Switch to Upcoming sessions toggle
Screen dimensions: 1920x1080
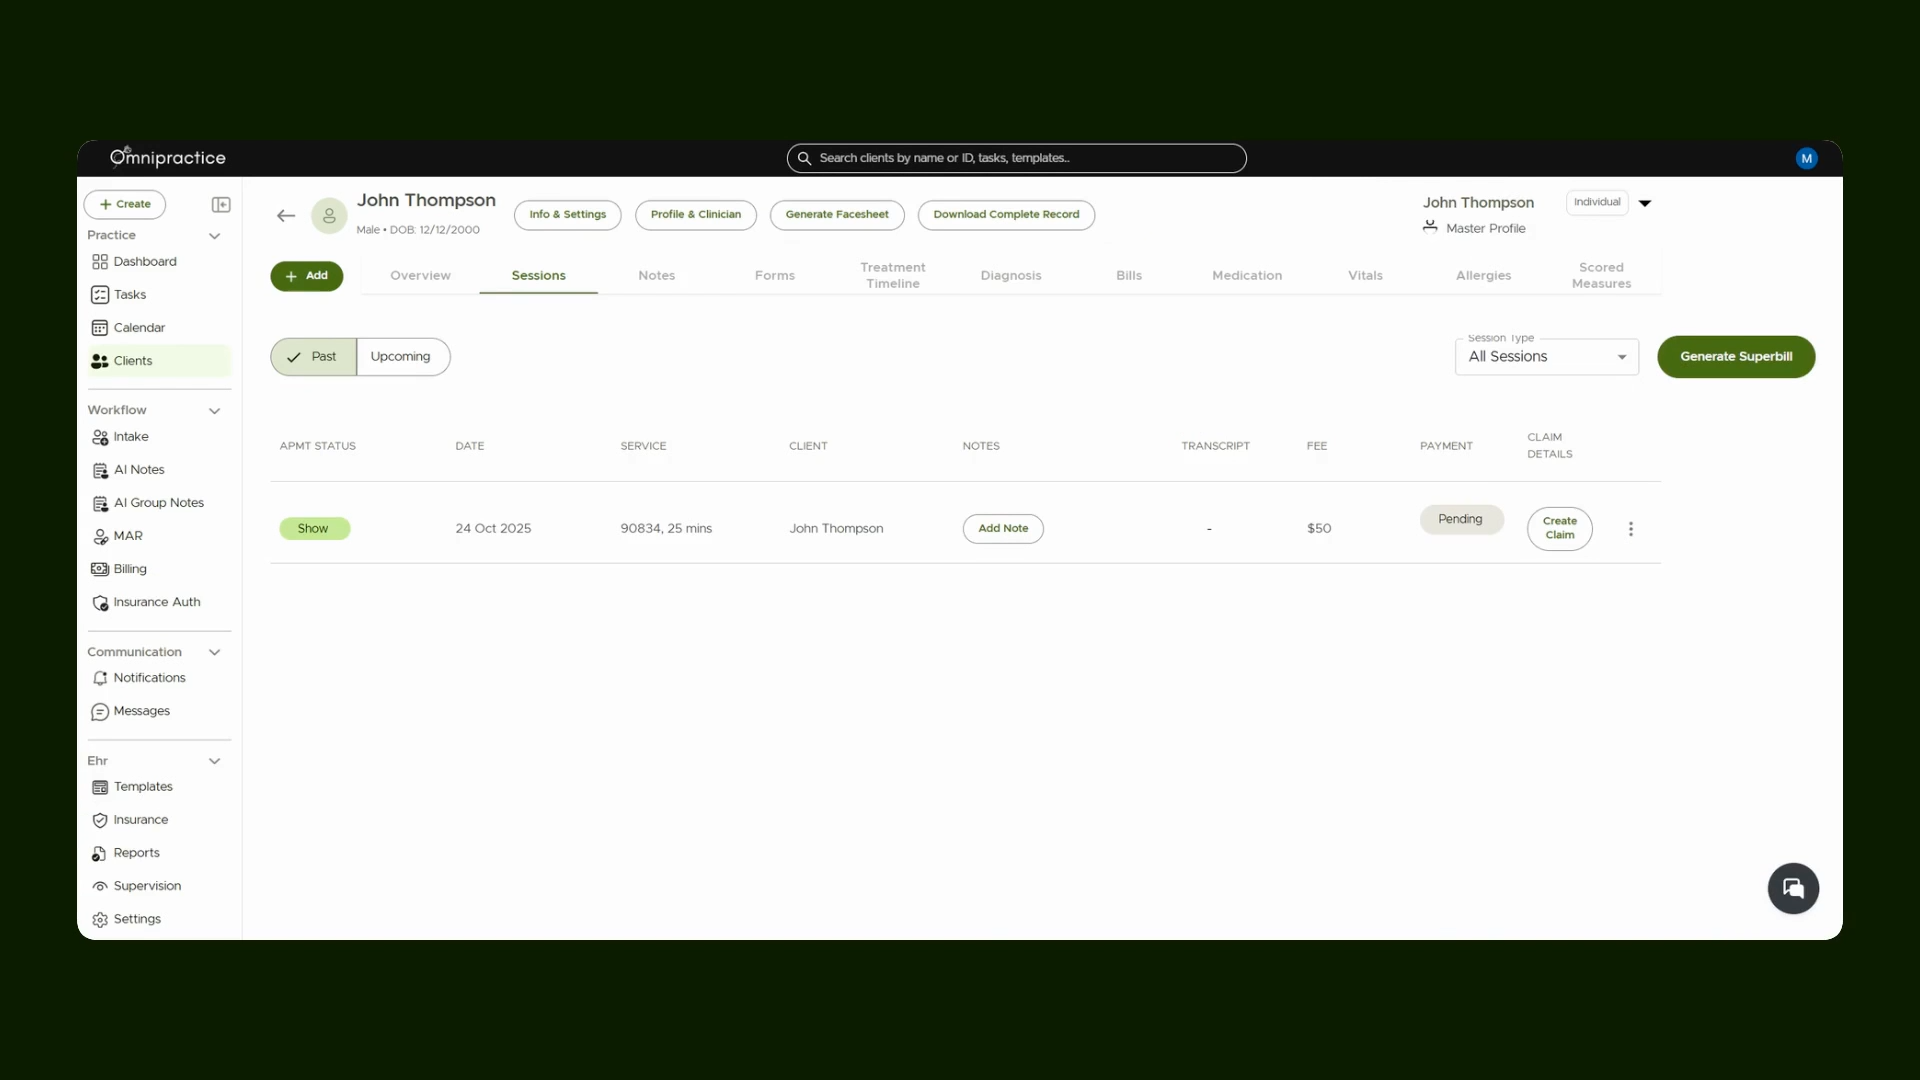[402, 357]
